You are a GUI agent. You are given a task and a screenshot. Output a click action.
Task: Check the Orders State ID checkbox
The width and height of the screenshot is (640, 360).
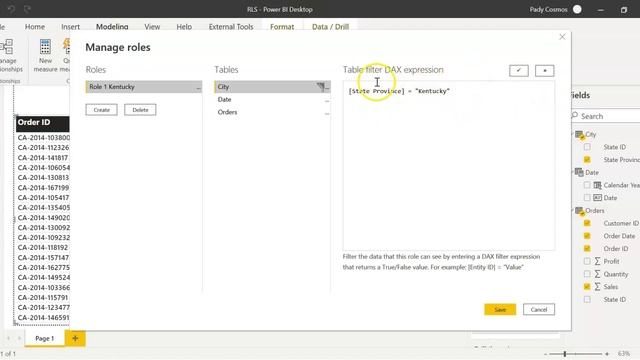(x=587, y=300)
